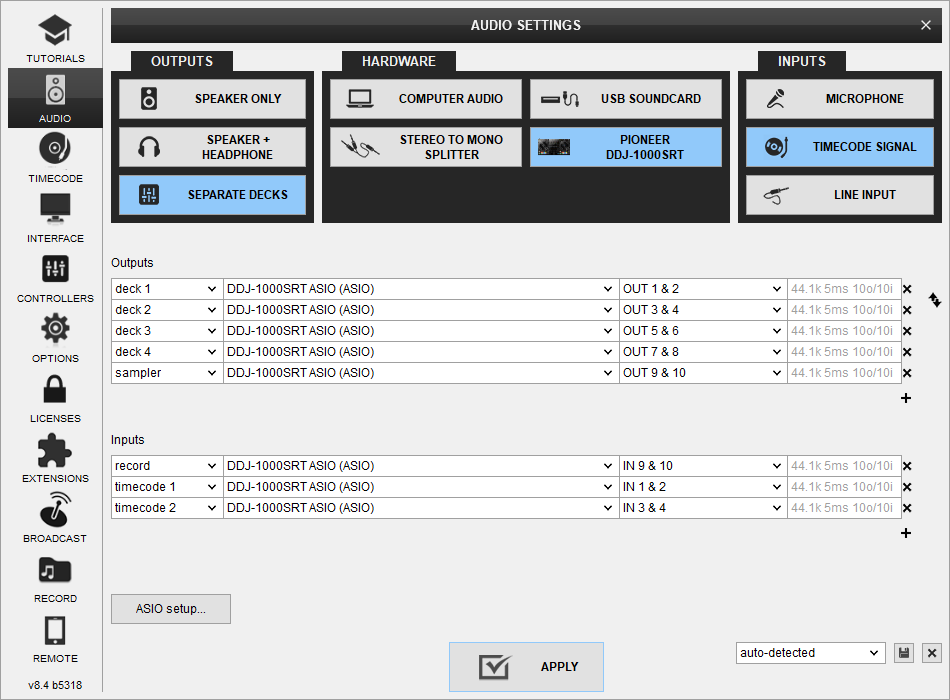Viewport: 950px width, 700px height.
Task: Remove the deck 1 output row
Action: (x=907, y=289)
